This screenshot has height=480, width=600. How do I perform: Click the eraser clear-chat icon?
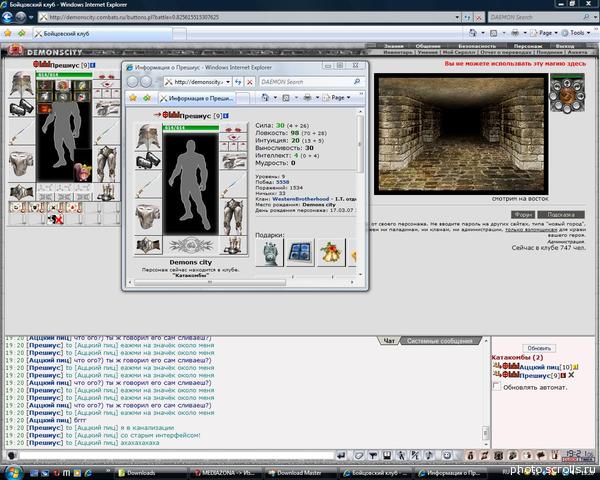(x=359, y=455)
